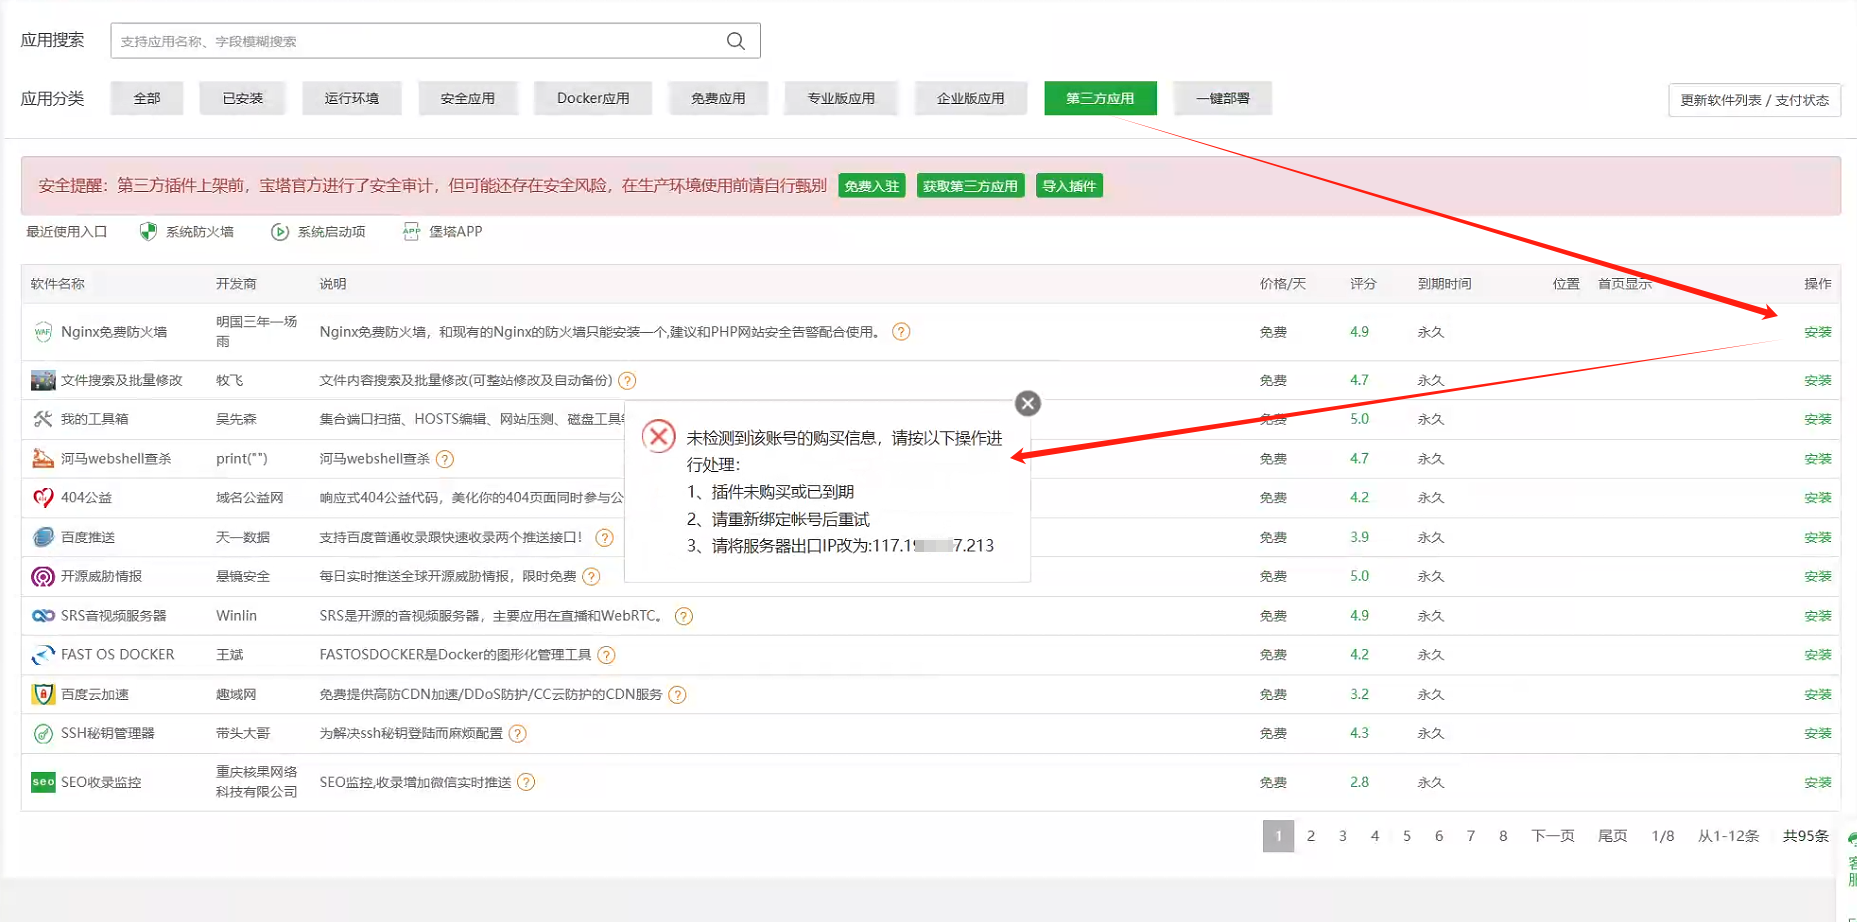The width and height of the screenshot is (1857, 922).
Task: Open 系统防火墙 shield shortcut icon
Action: coord(148,232)
